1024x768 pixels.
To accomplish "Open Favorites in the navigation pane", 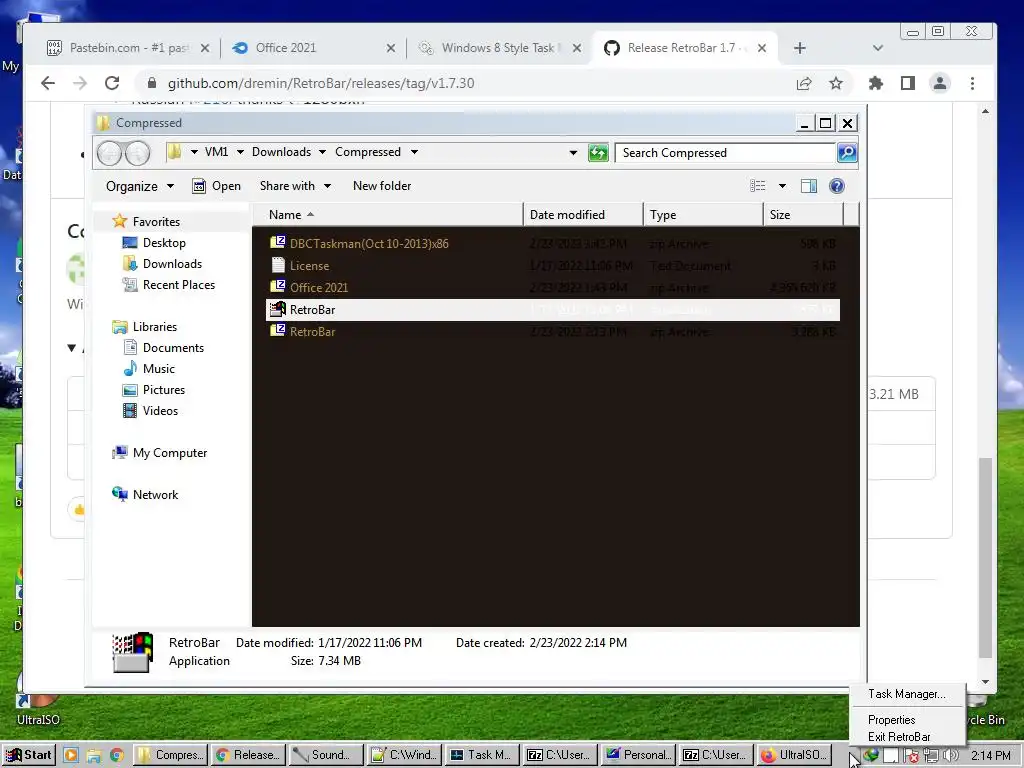I will (156, 221).
